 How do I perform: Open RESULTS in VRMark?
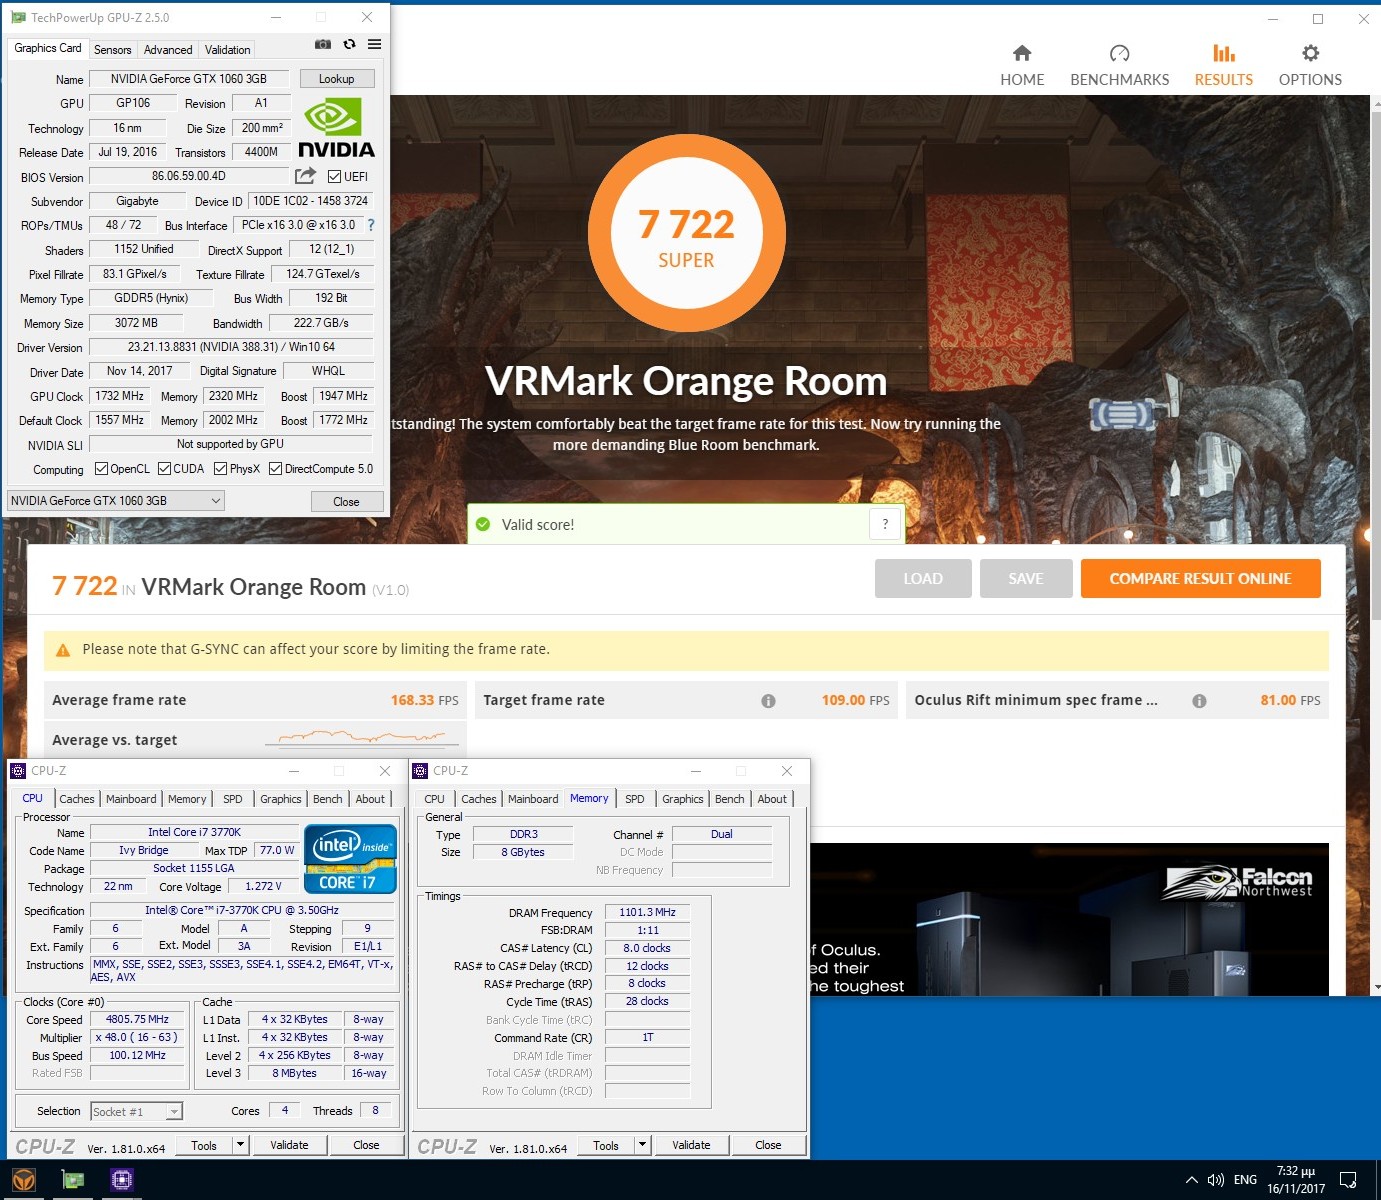tap(1223, 66)
